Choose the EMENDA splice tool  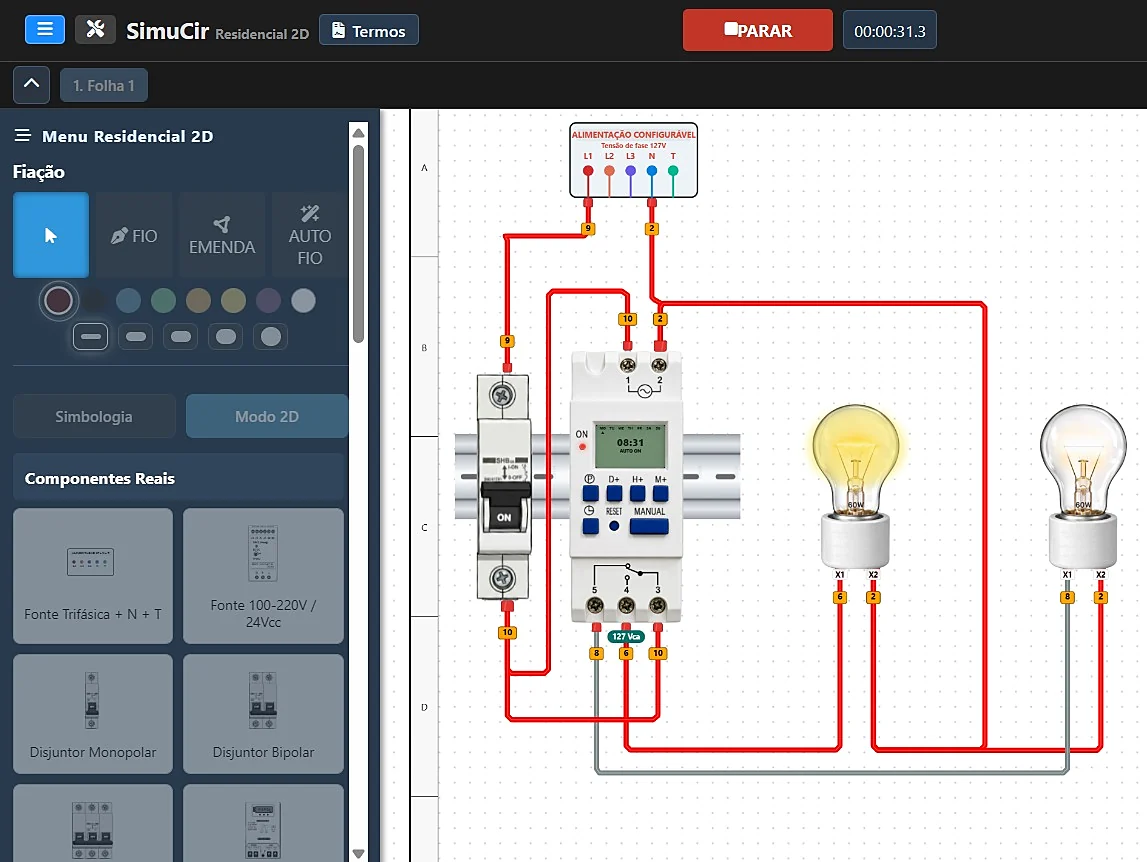pos(222,235)
